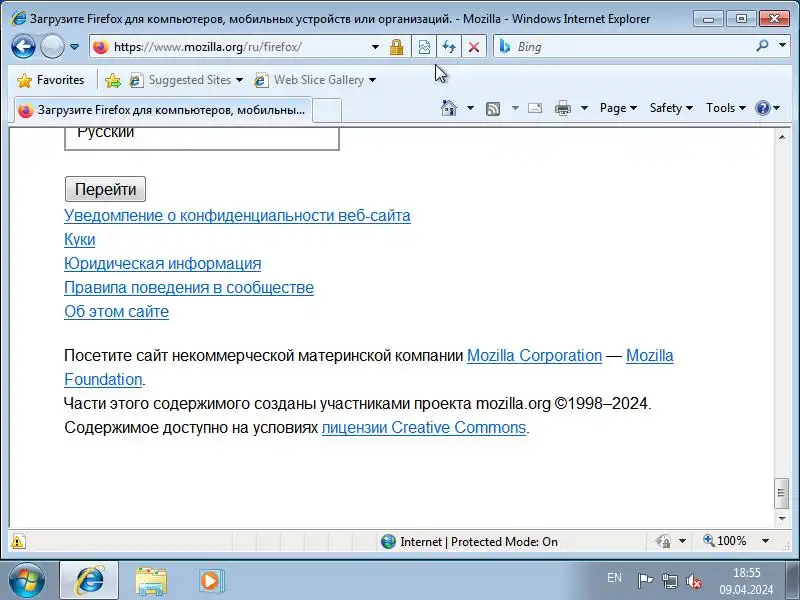Click vertical scrollbar up arrow

[x=782, y=137]
